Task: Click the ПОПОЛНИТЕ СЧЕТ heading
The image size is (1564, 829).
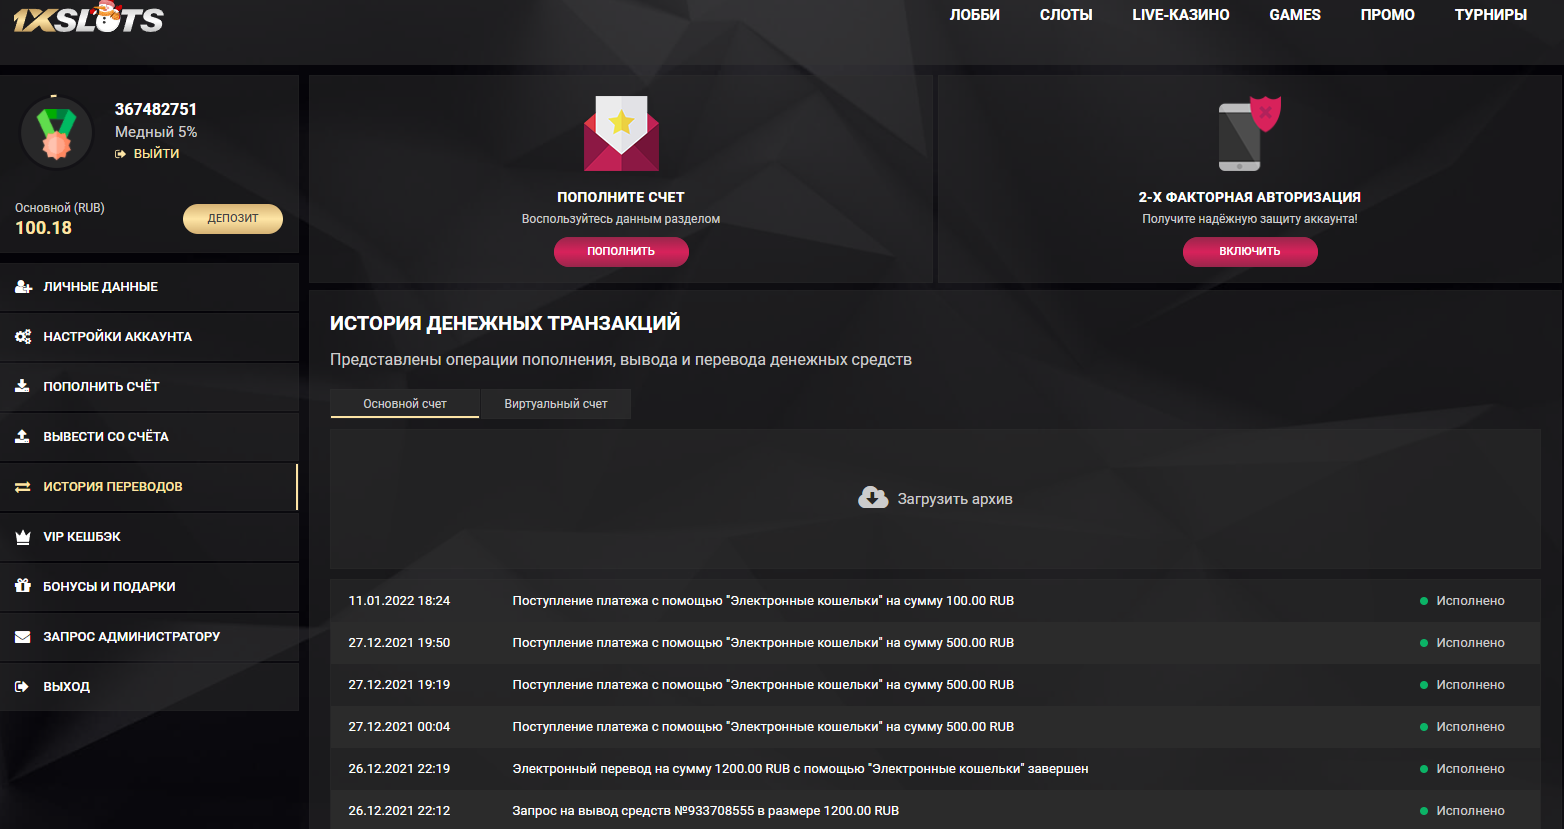Action: click(621, 197)
